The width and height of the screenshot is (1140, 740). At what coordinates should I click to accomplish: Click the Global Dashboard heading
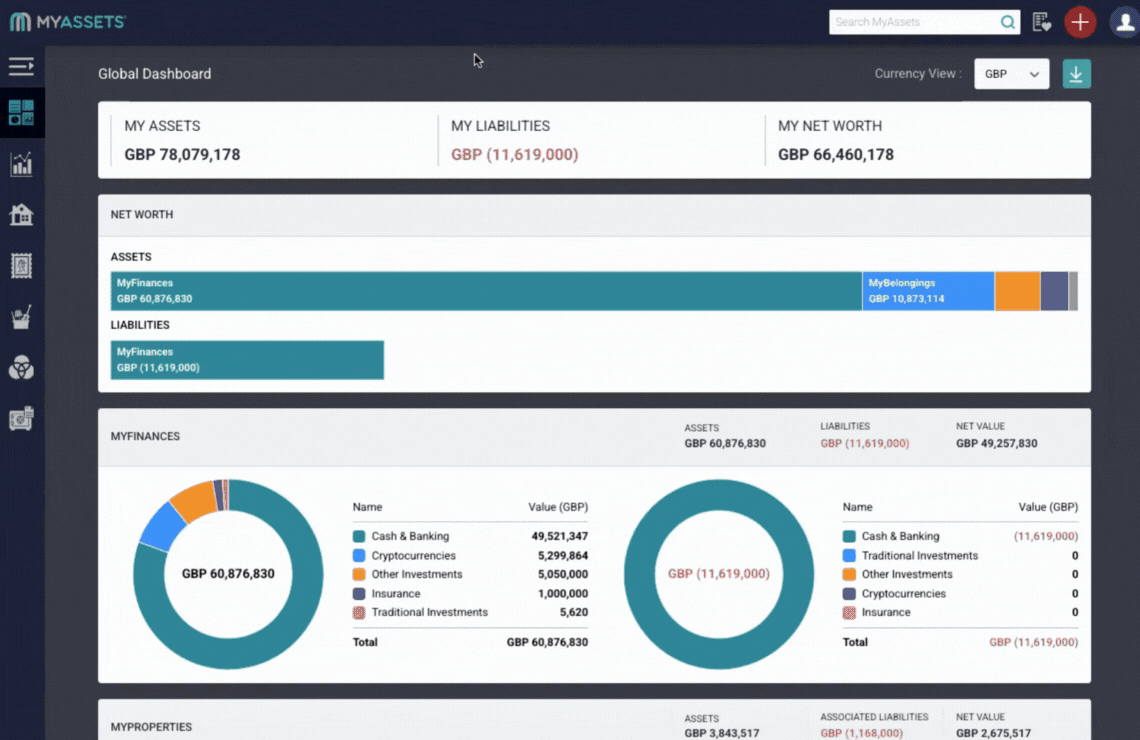(155, 73)
